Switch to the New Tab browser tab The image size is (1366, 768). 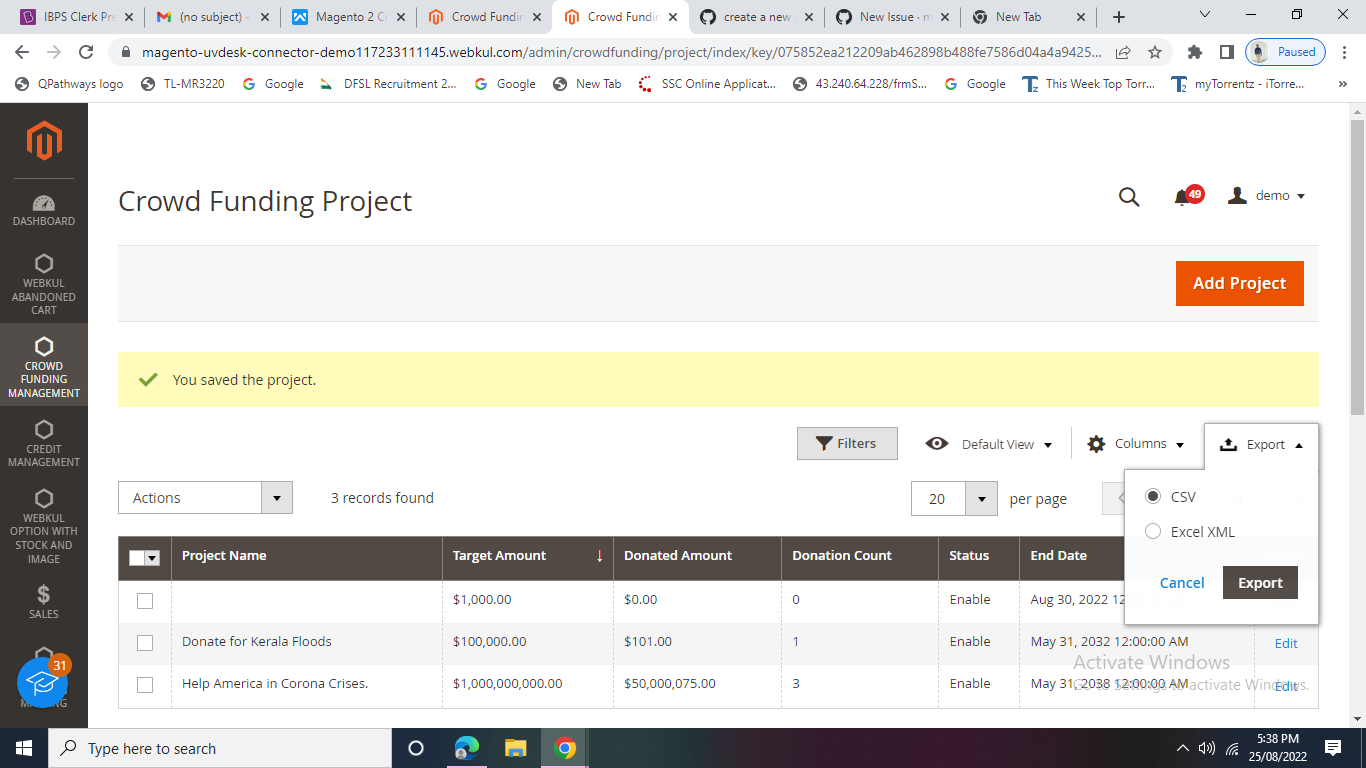1029,17
